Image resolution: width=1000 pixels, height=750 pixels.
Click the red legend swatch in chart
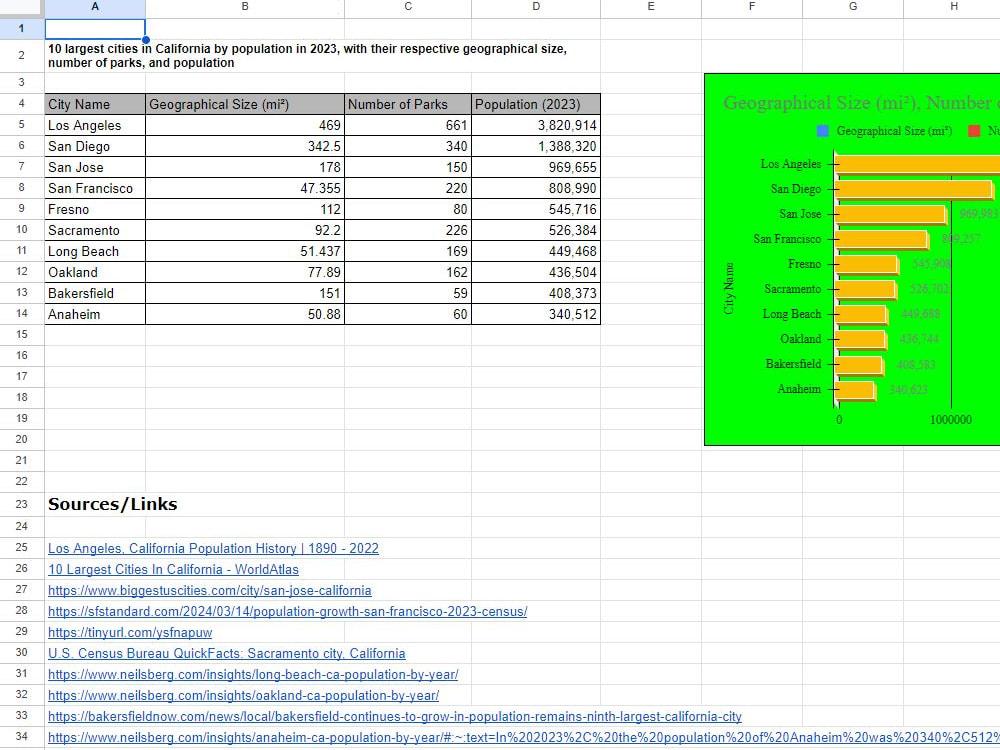[x=974, y=131]
